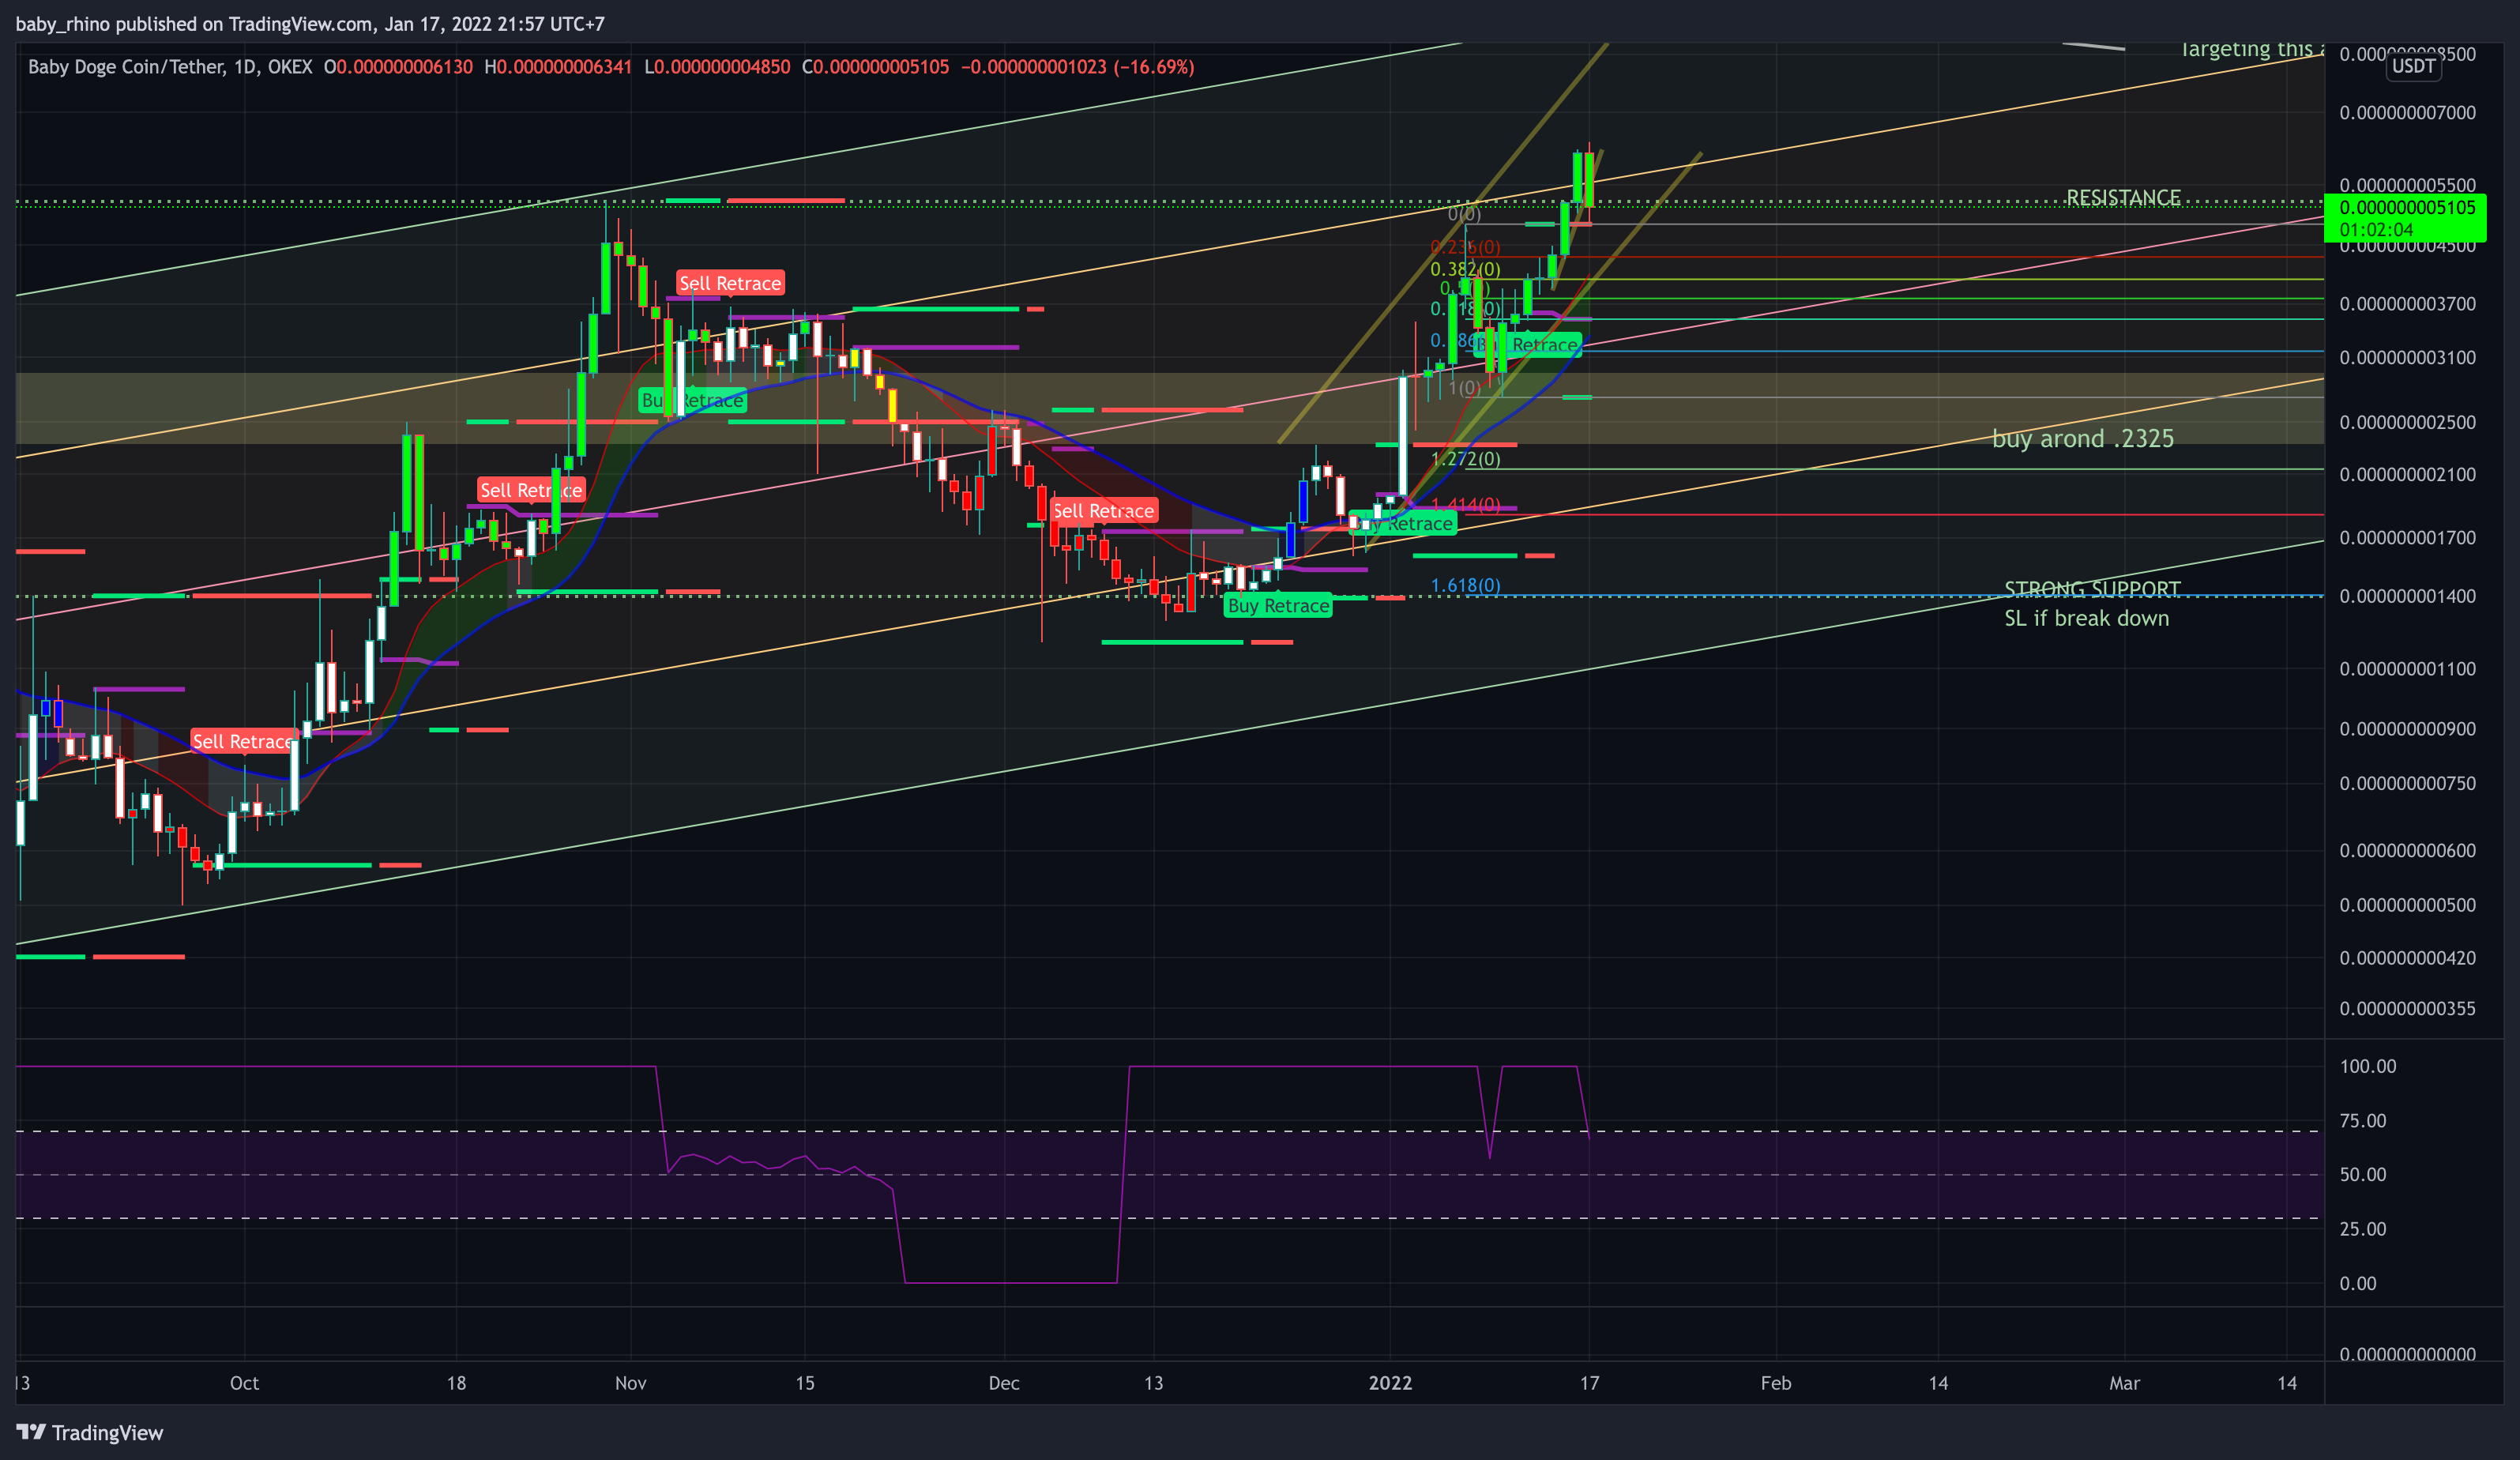
Task: Click the 0.000000002100 price axis label
Action: pos(2407,474)
